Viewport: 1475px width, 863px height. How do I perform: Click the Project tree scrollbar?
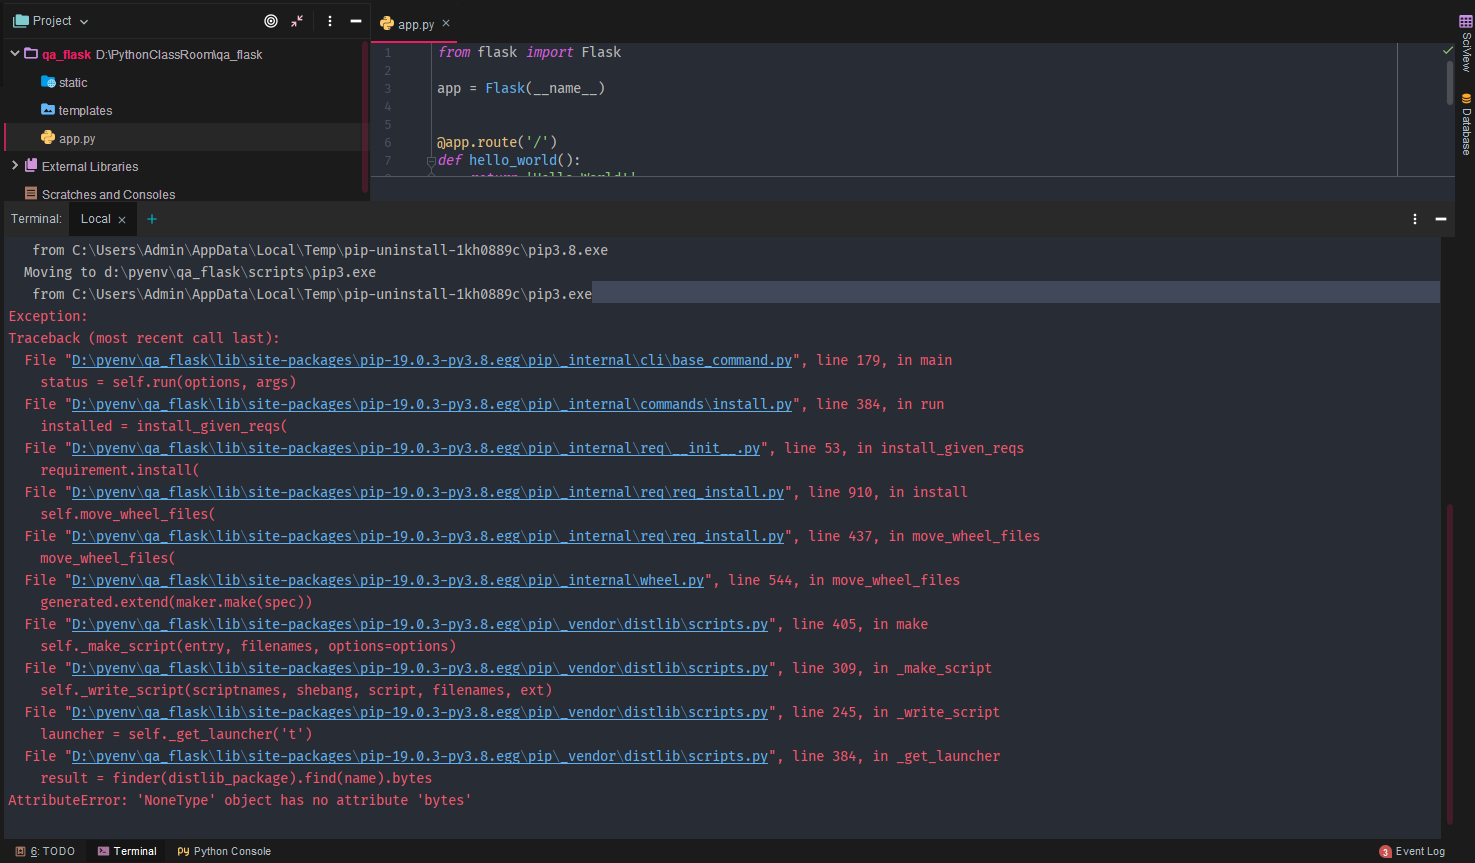click(364, 115)
